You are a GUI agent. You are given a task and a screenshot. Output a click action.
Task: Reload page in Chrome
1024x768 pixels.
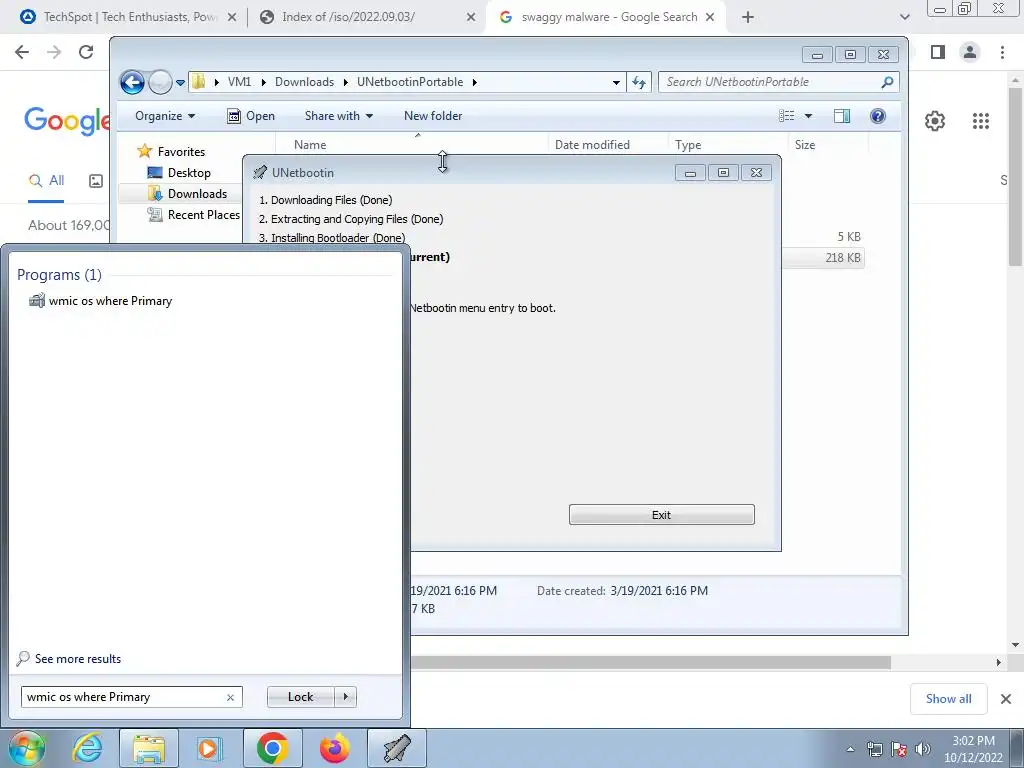pos(86,52)
